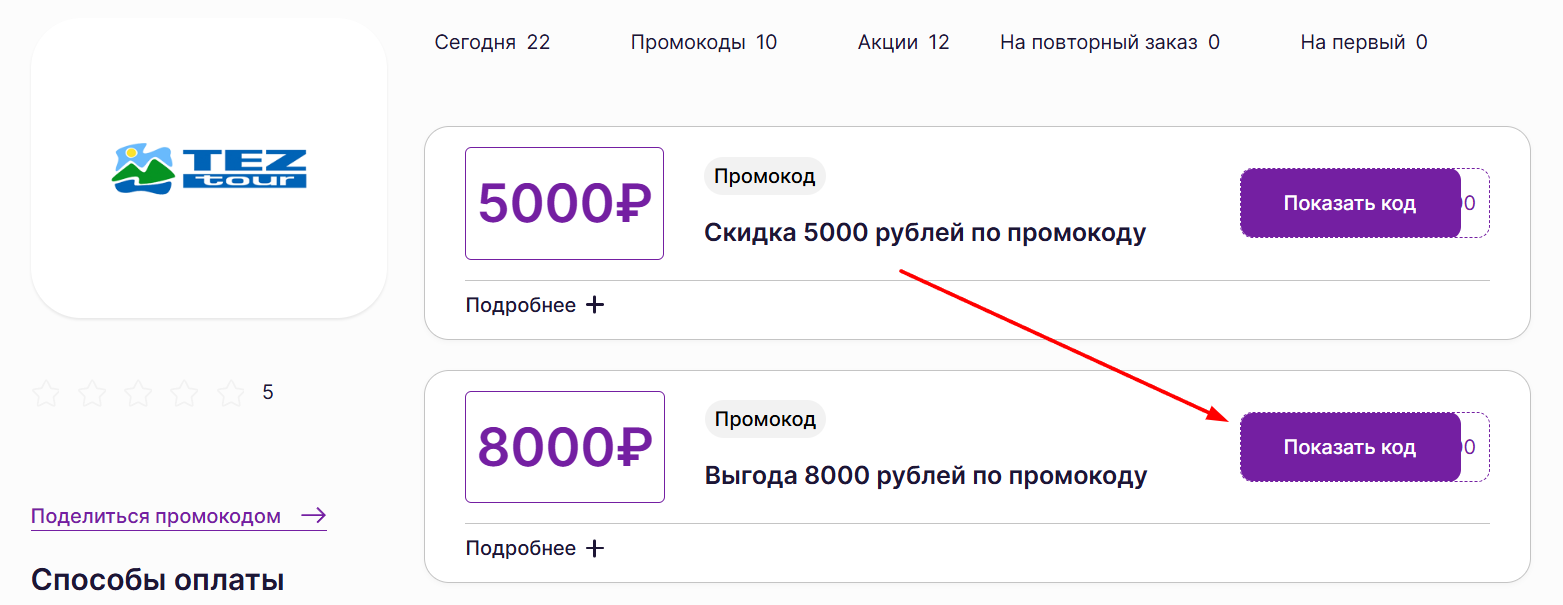Show the code for the 8000 rubles deal
The image size is (1563, 605).
(x=1350, y=446)
